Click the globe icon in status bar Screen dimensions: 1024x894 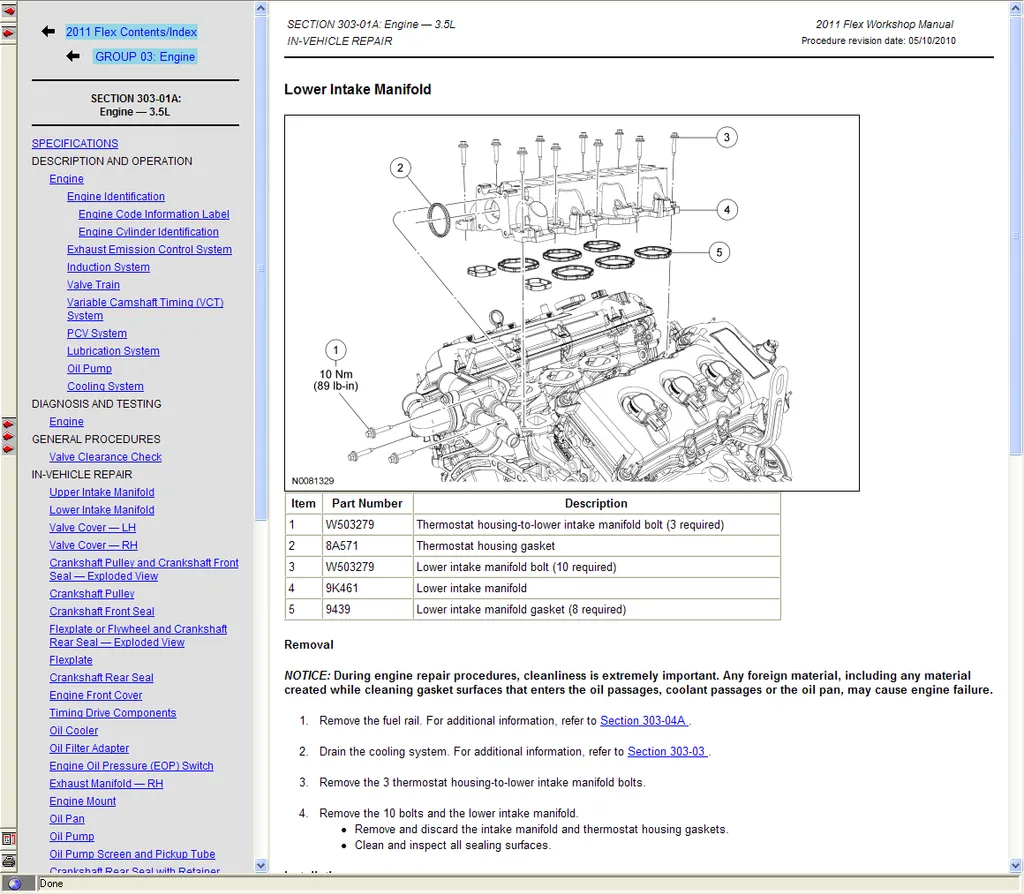pos(14,884)
